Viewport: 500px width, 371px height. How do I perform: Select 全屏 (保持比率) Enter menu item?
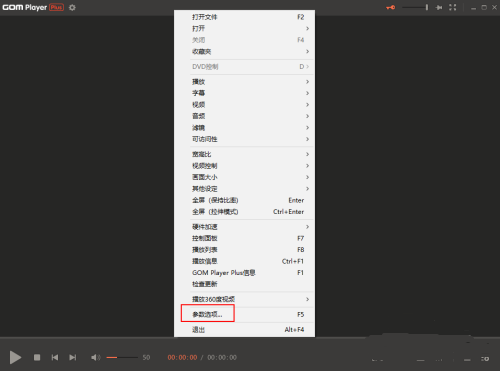point(244,200)
